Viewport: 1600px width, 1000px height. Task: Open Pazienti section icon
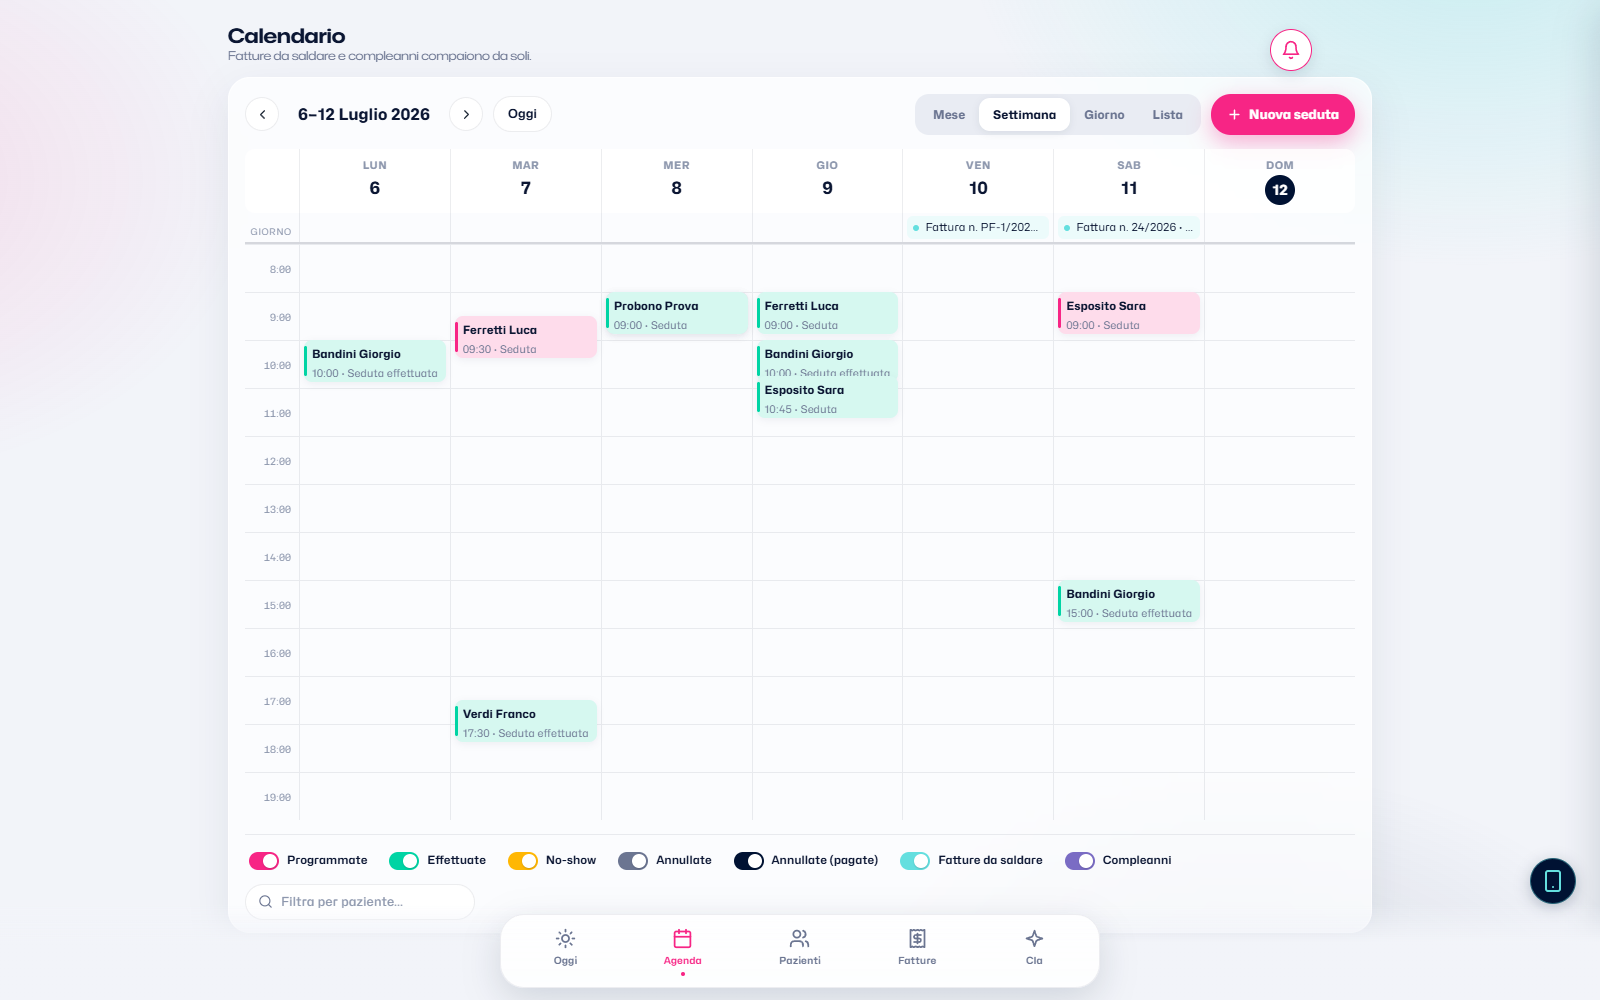point(799,939)
